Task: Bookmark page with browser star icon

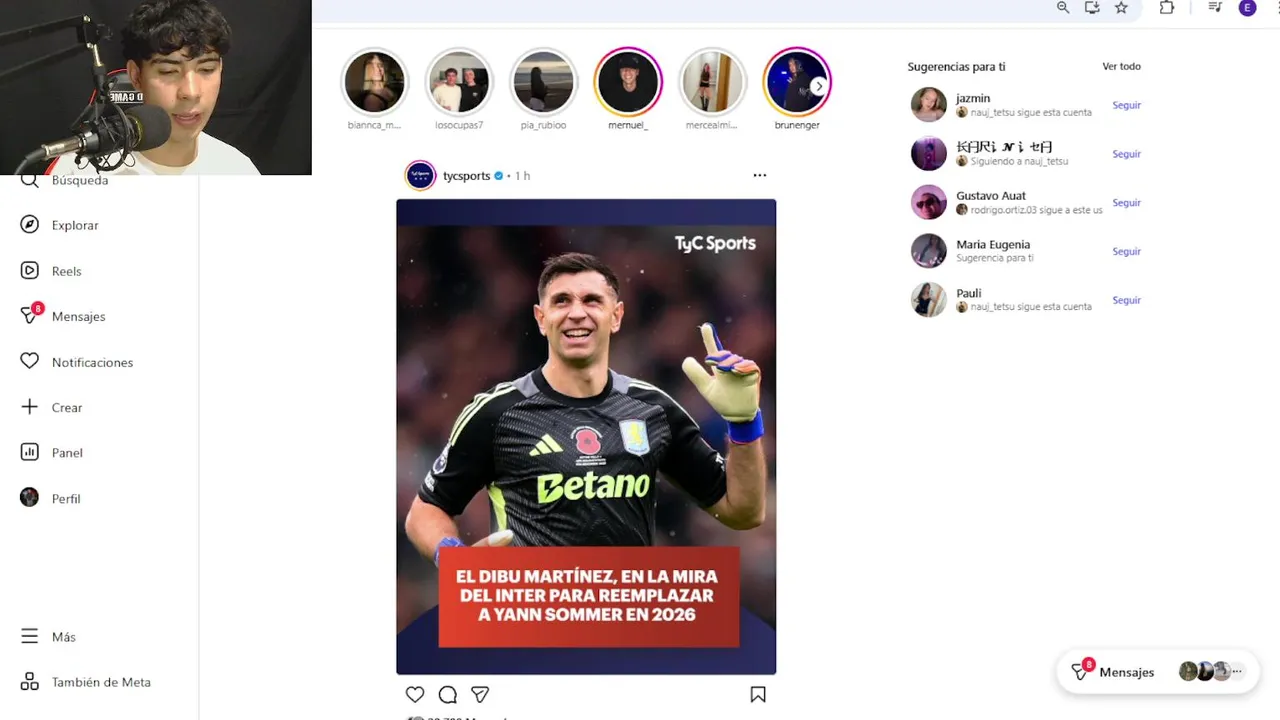Action: [x=1121, y=8]
